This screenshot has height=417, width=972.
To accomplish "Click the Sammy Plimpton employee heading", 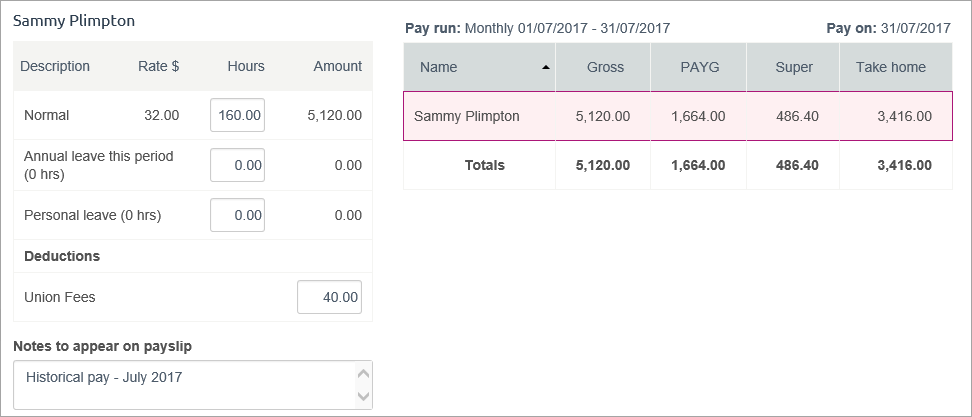I will click(74, 20).
